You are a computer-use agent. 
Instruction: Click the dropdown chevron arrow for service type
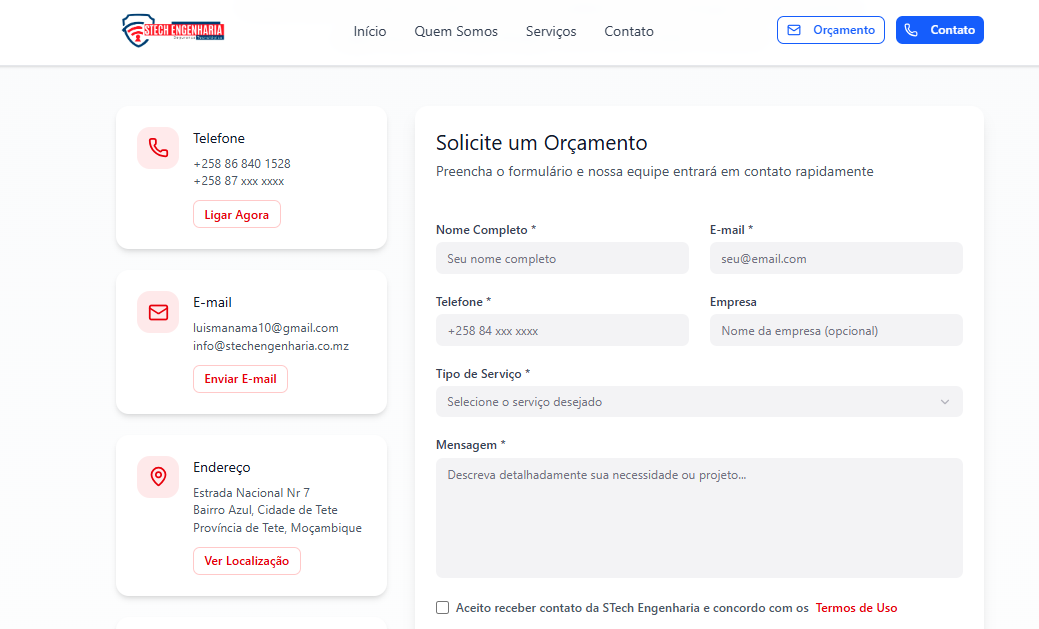click(x=945, y=402)
